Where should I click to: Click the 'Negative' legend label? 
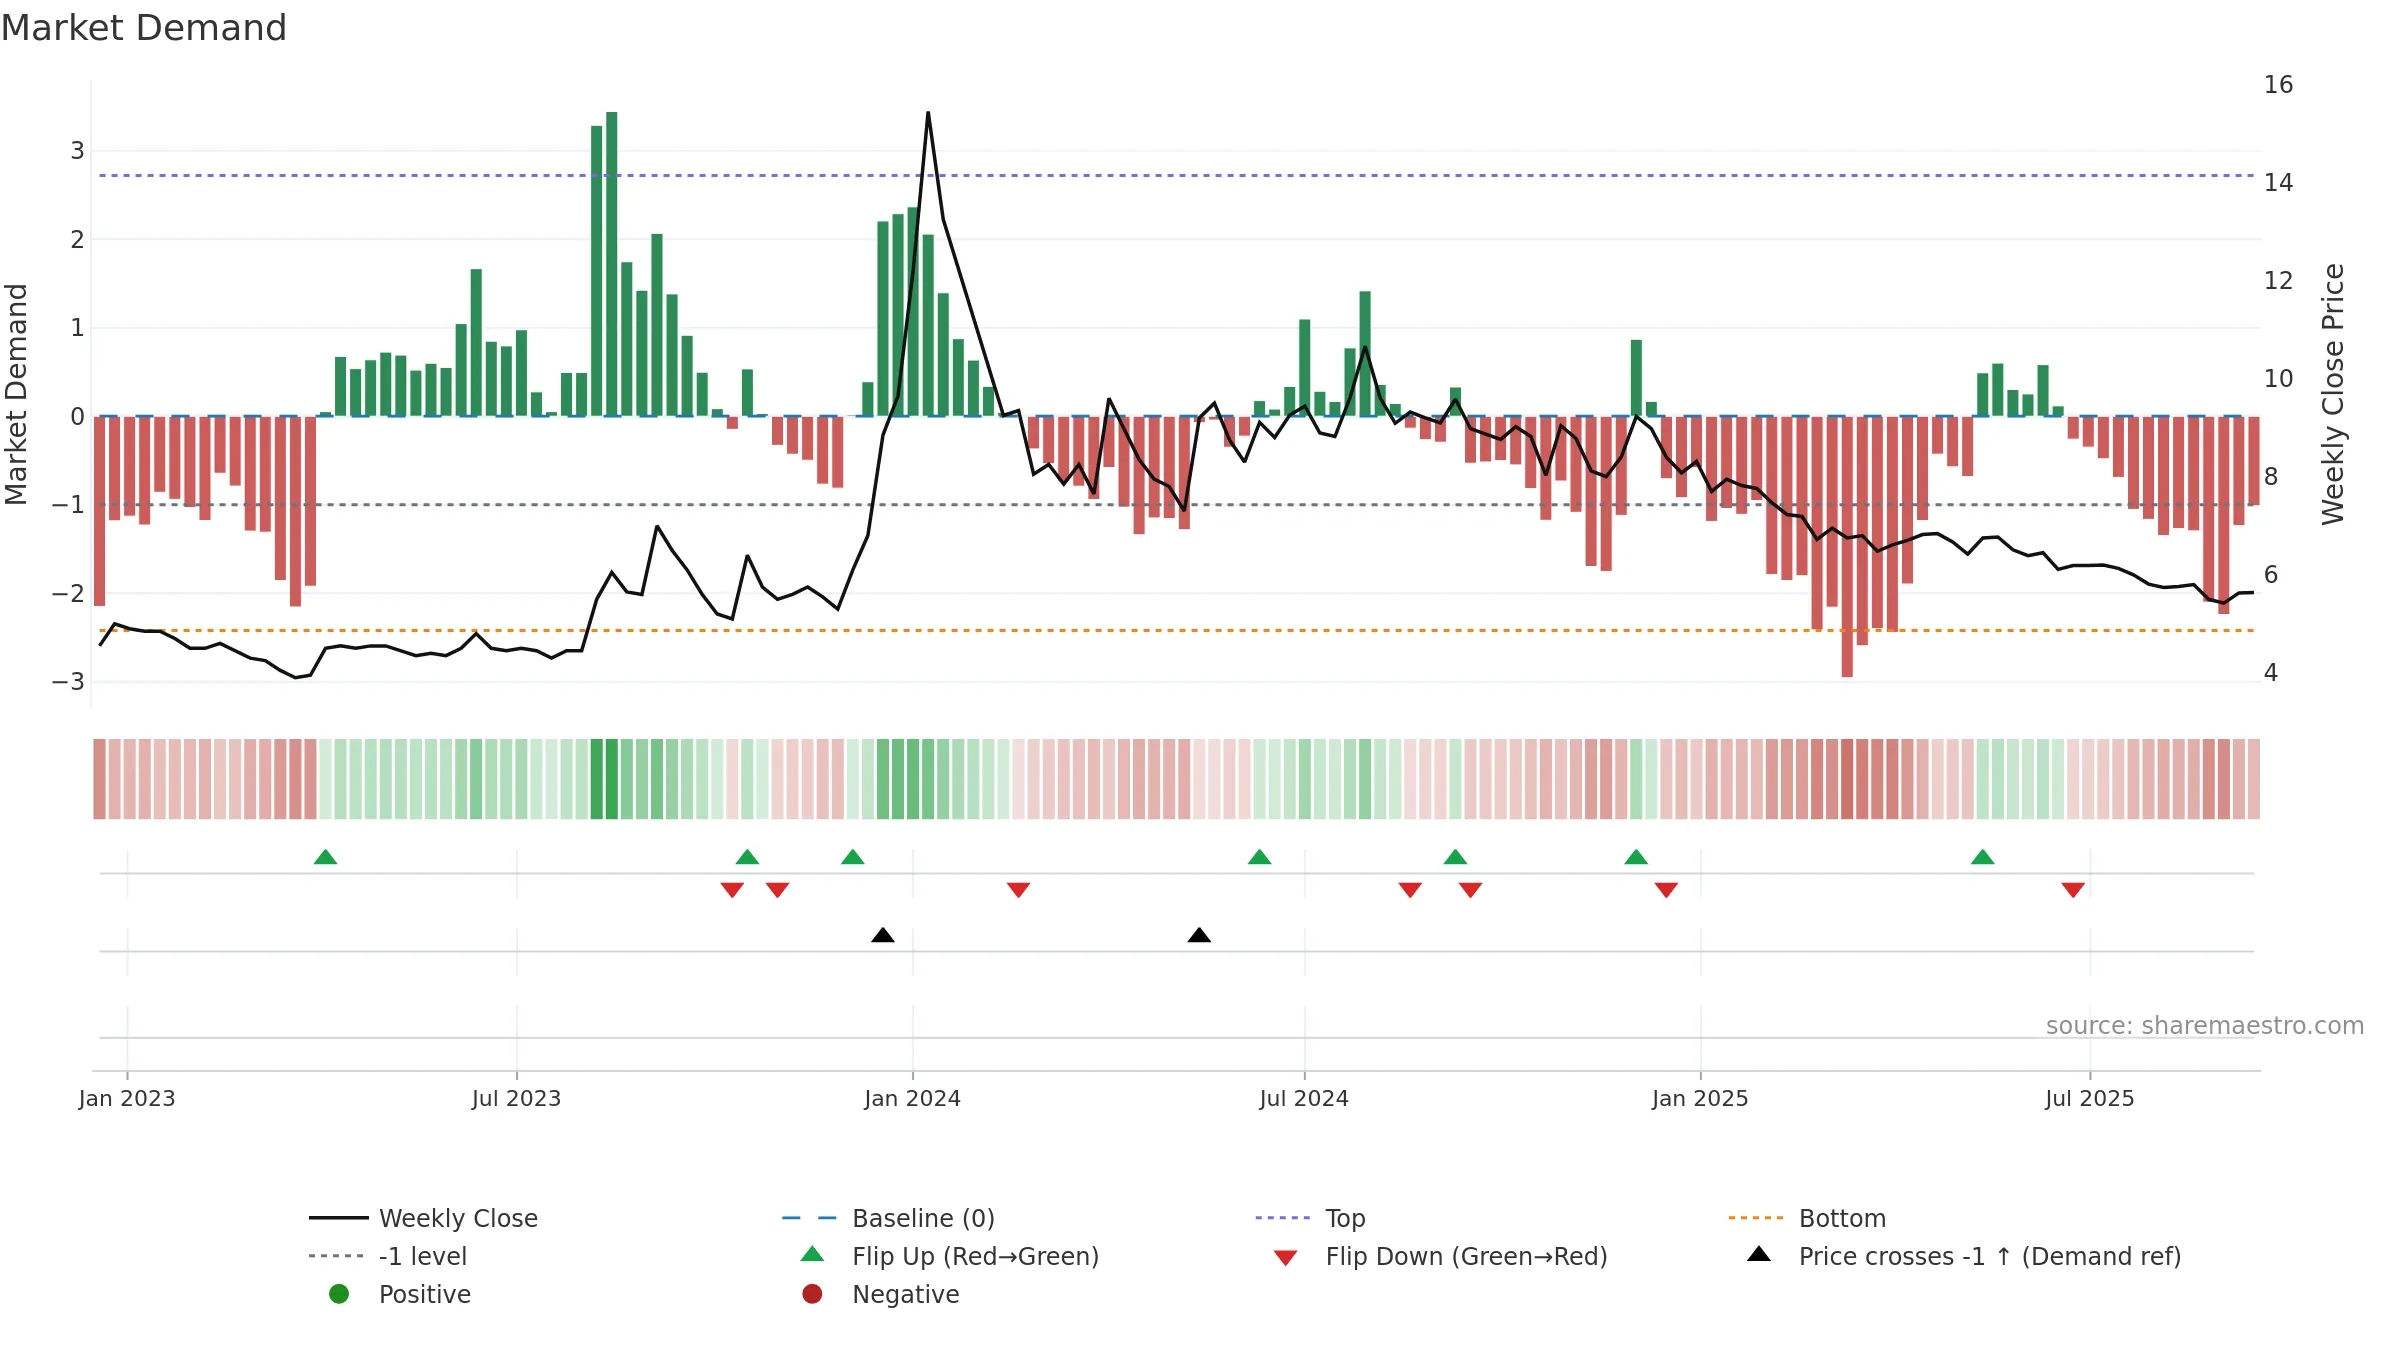[905, 1294]
